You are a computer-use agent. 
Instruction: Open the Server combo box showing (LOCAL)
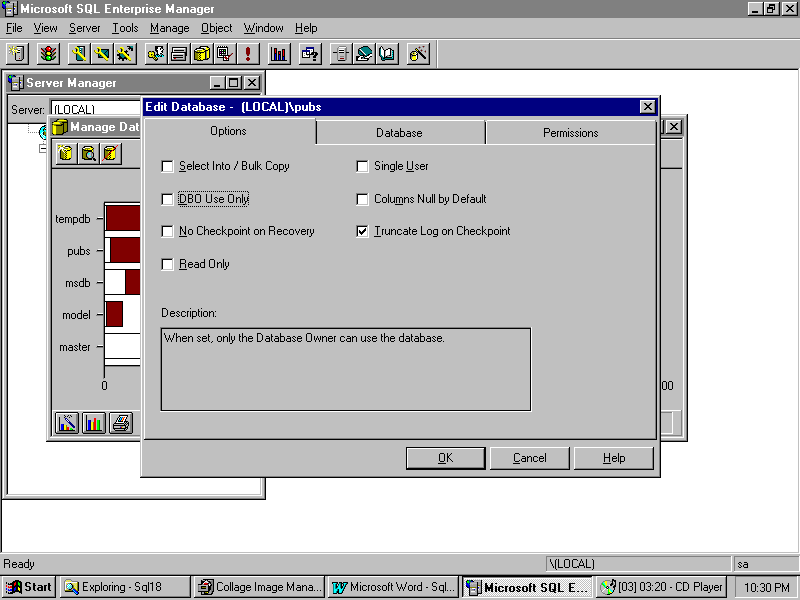coord(95,109)
